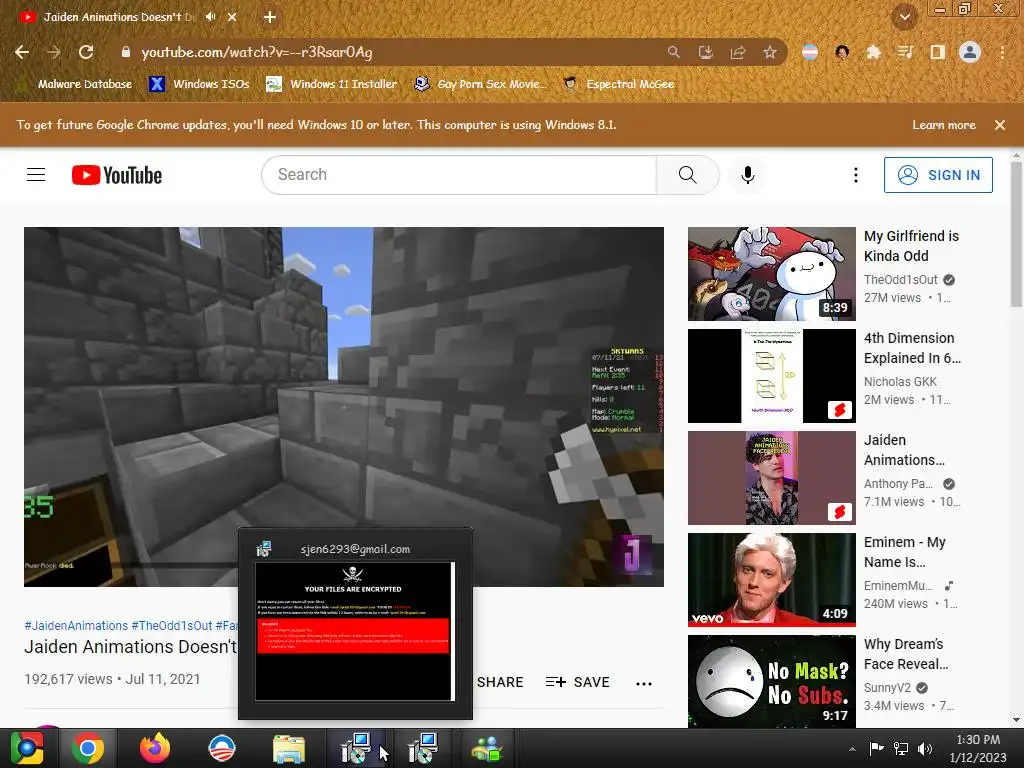Close the Jaiden Animations tab

[x=232, y=17]
